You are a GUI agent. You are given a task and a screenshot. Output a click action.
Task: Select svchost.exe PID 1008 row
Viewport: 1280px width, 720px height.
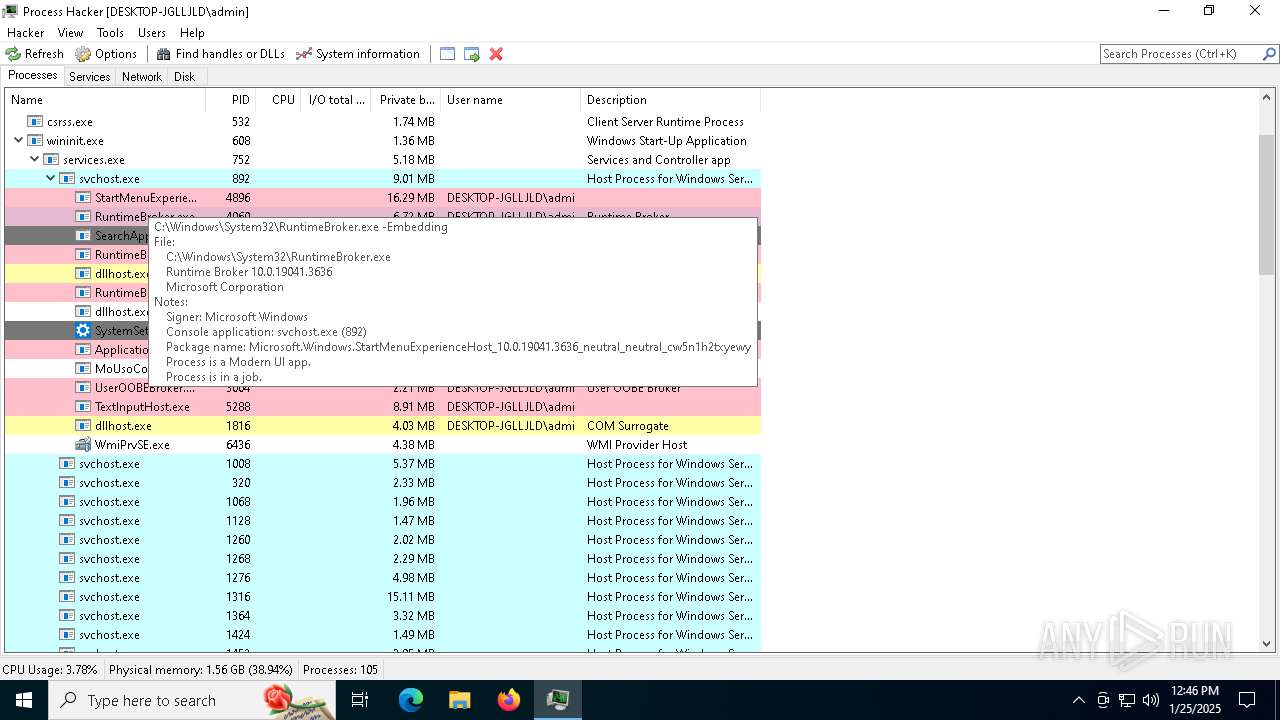[383, 464]
